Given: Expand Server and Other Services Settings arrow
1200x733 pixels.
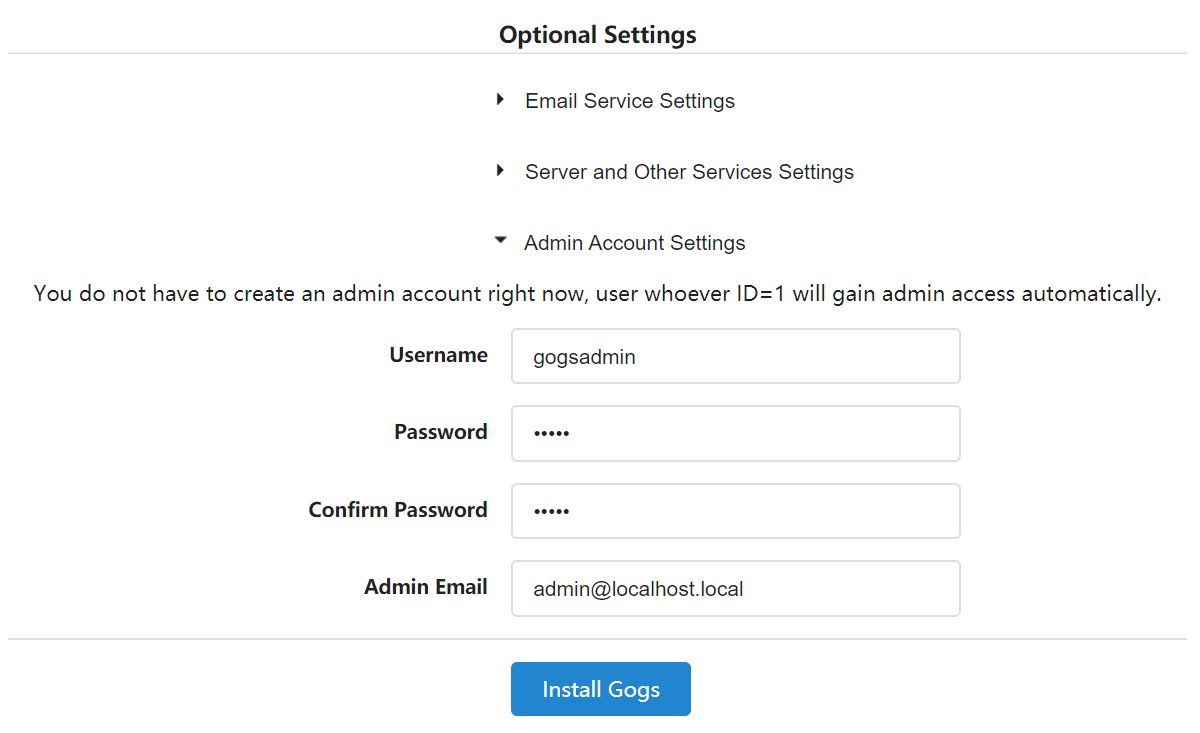Looking at the screenshot, I should (500, 171).
